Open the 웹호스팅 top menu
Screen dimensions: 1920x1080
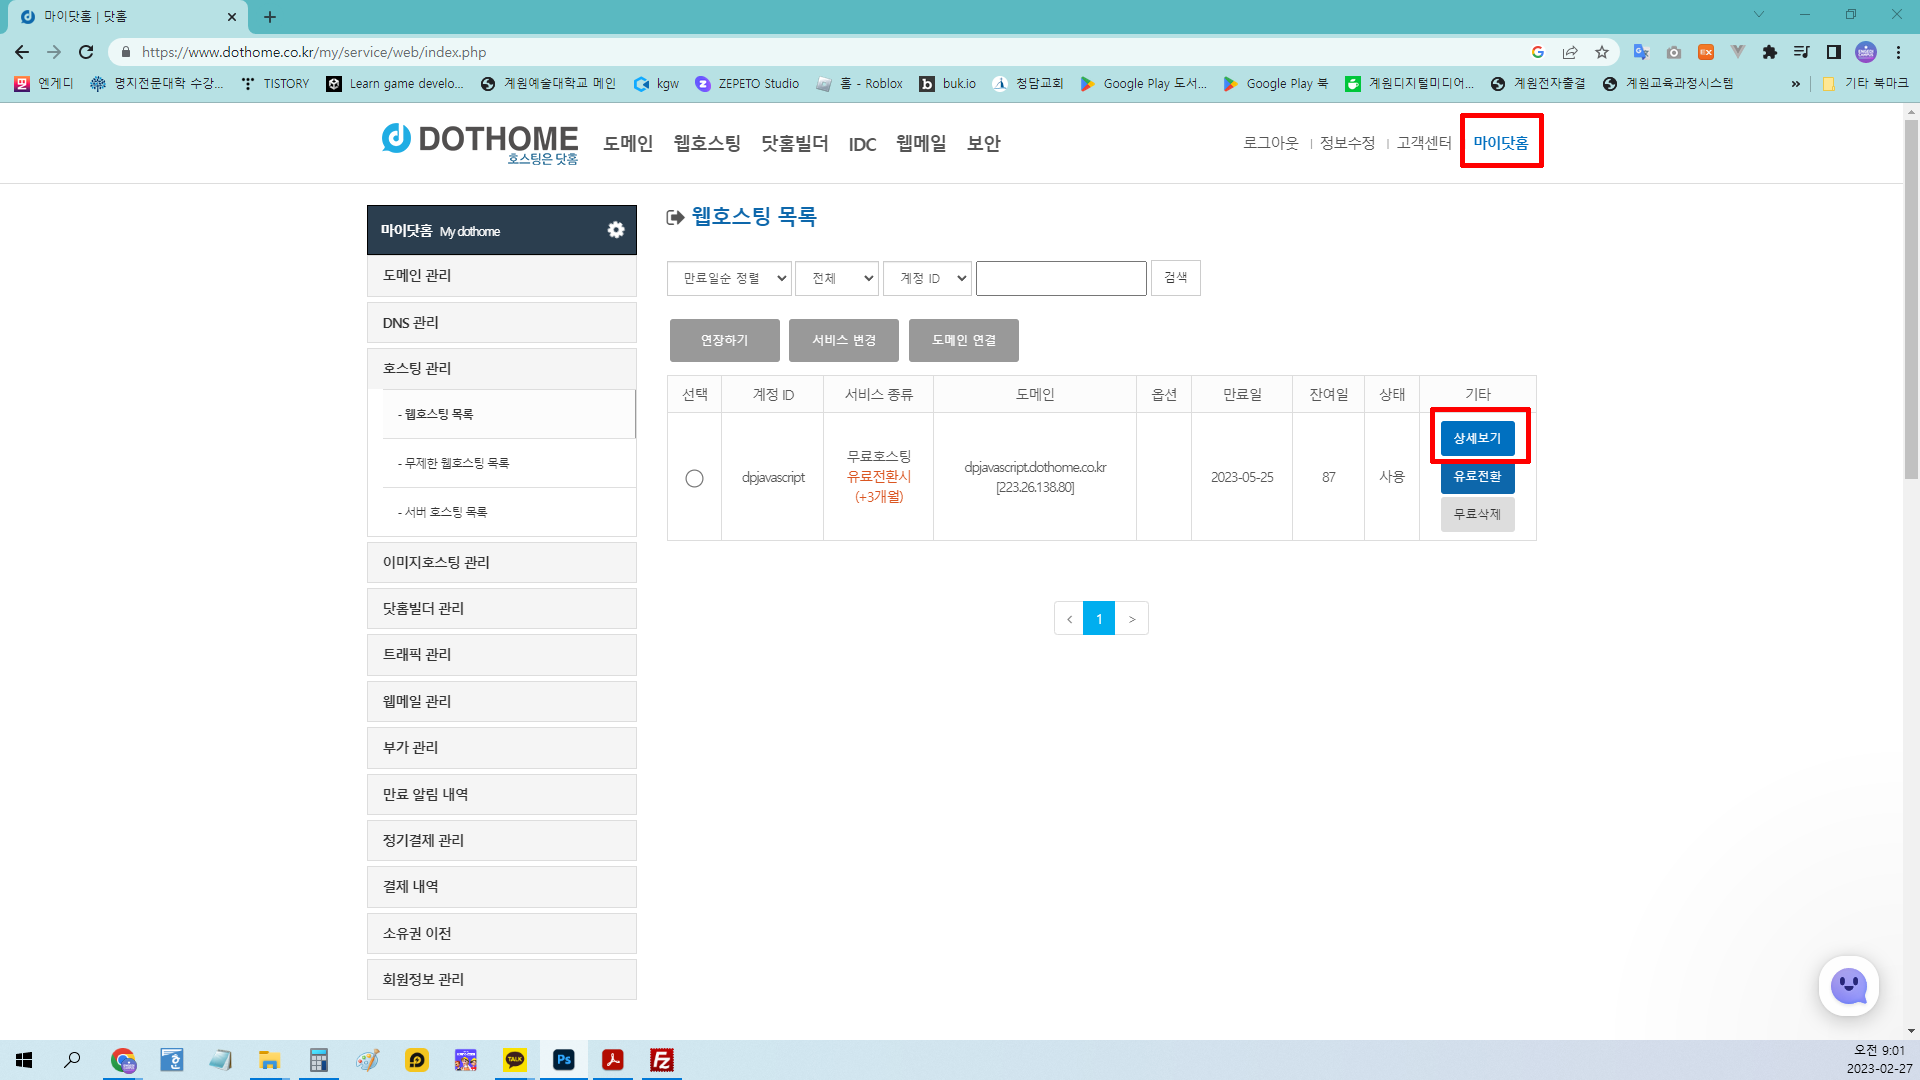pyautogui.click(x=707, y=143)
